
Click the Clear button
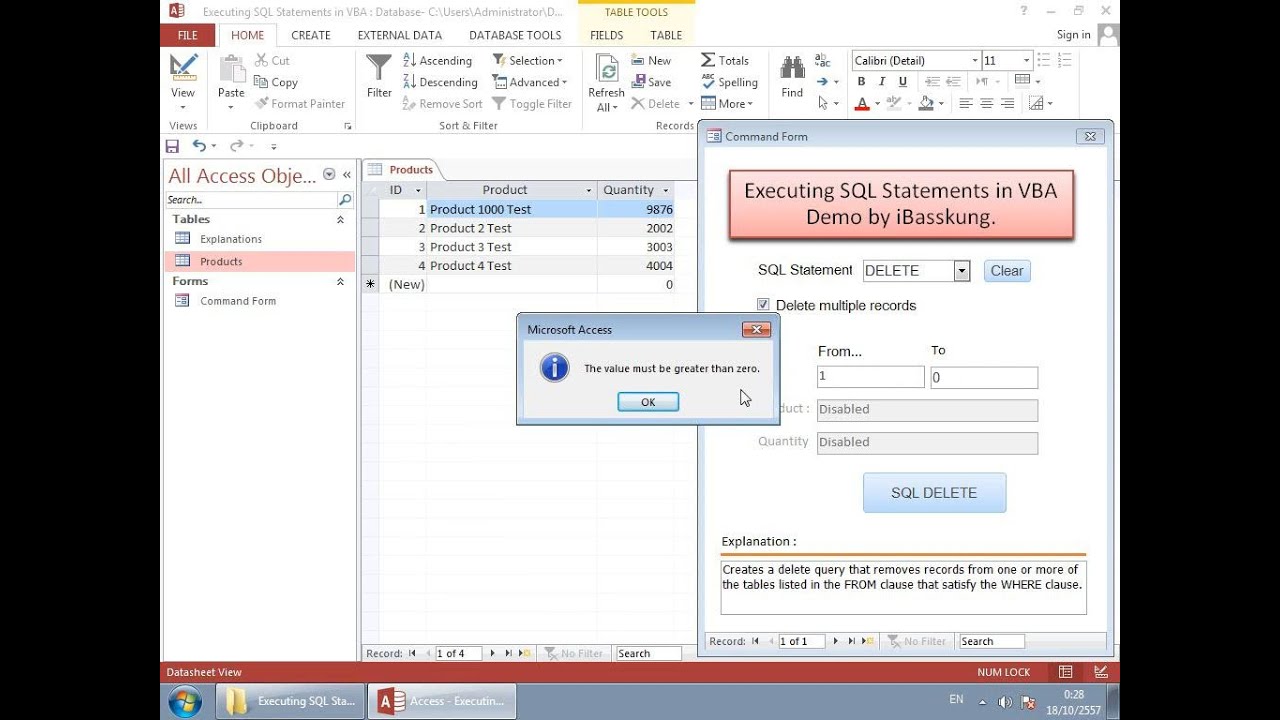[1007, 270]
